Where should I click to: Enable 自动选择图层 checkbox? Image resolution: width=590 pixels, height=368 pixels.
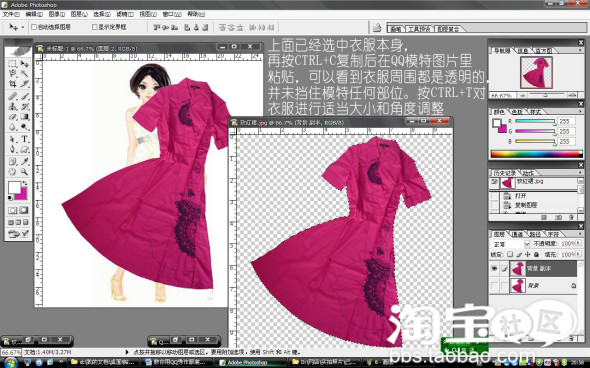[34, 27]
